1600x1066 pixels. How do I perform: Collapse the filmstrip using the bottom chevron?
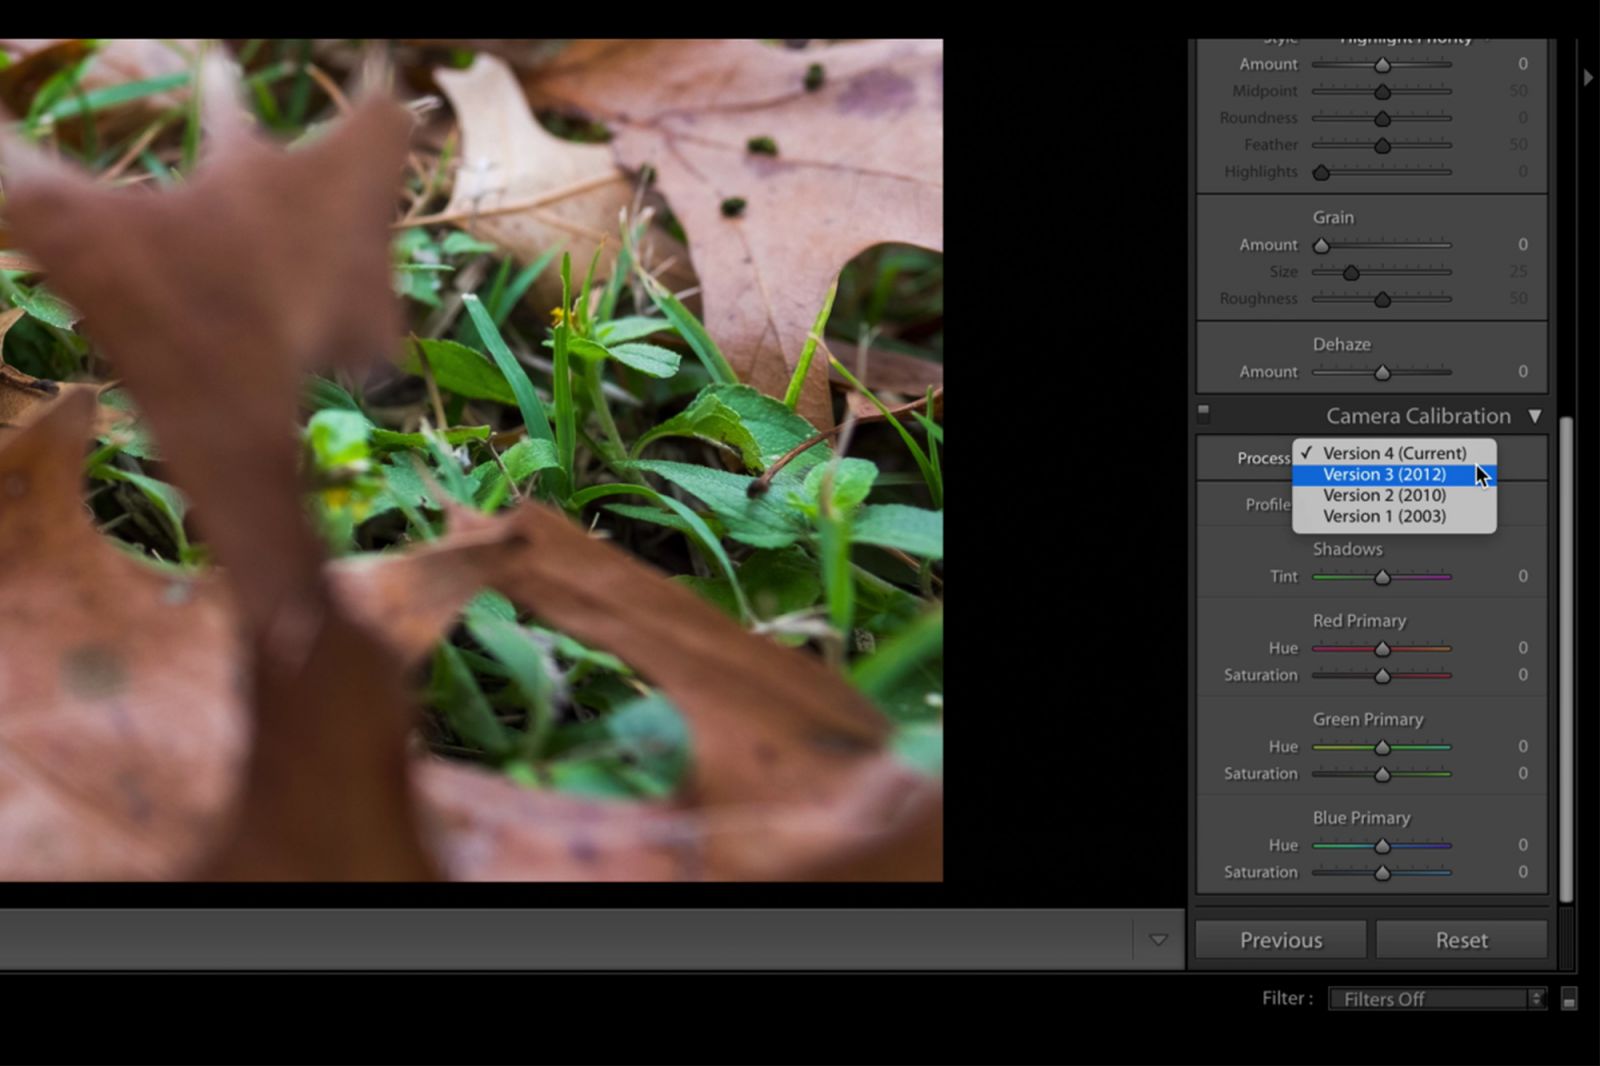1159,939
